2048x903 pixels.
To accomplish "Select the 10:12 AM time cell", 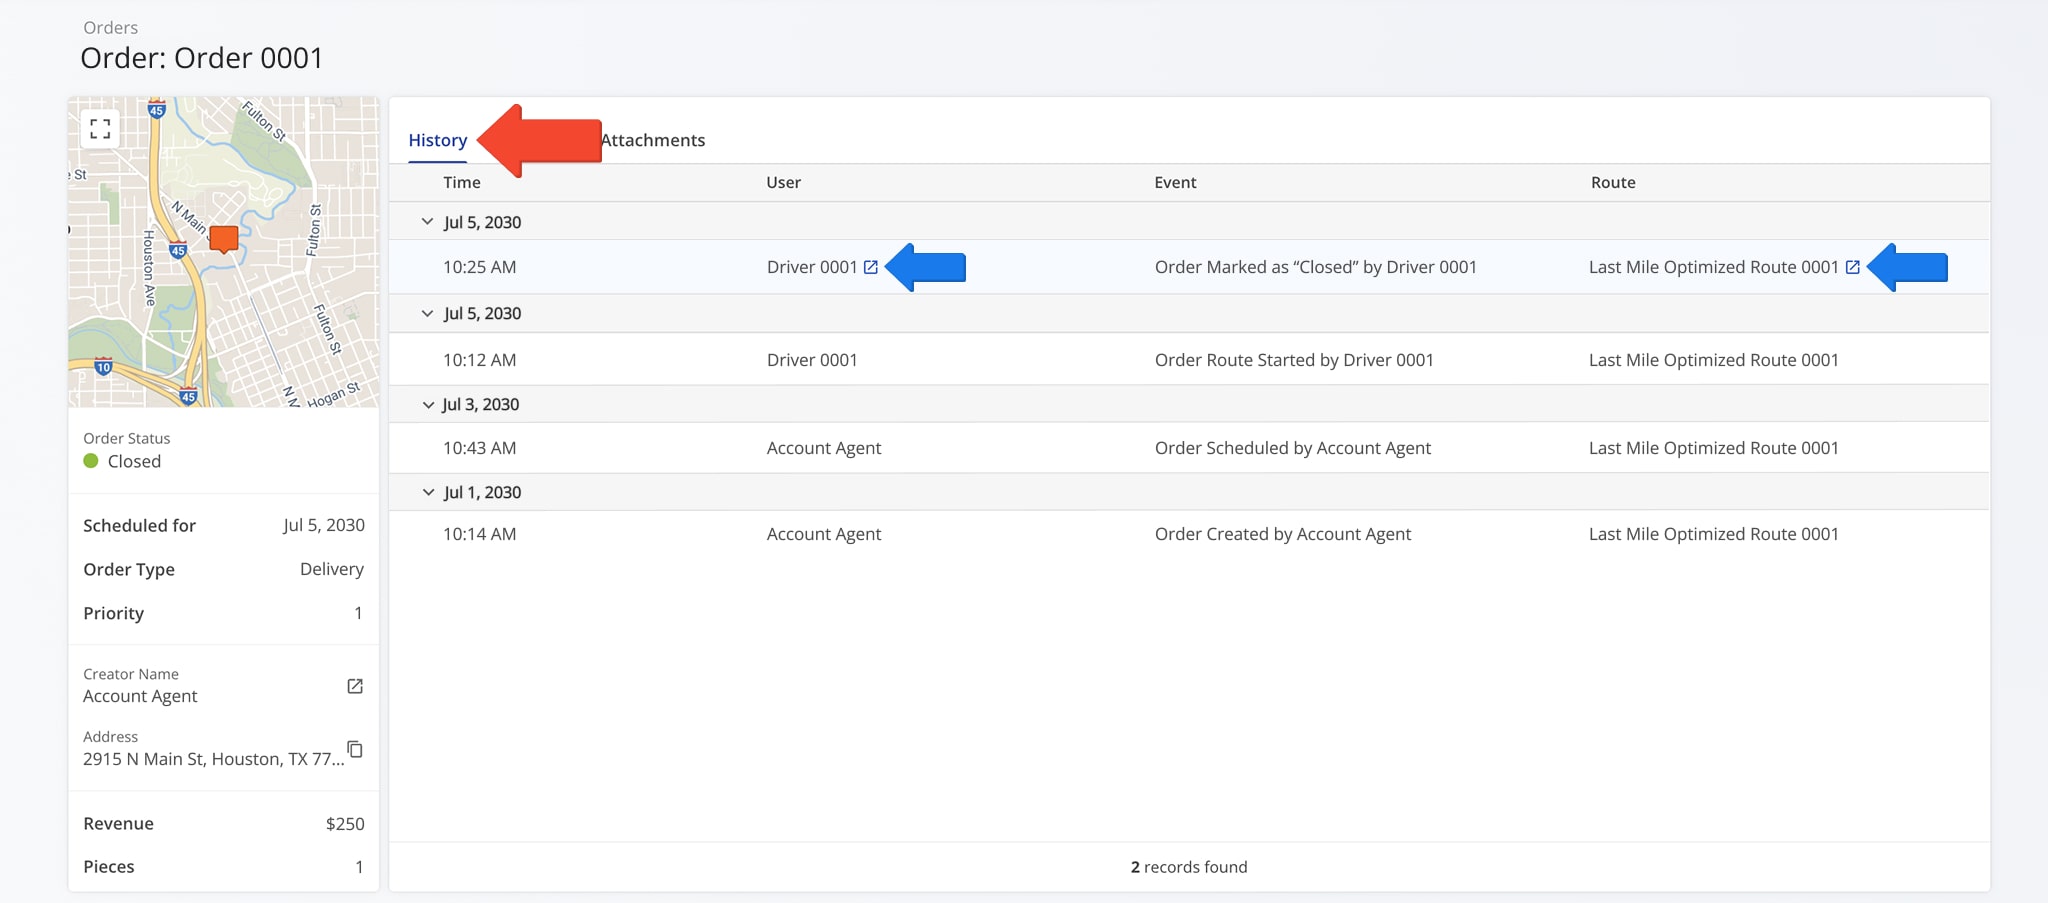I will pyautogui.click(x=480, y=360).
